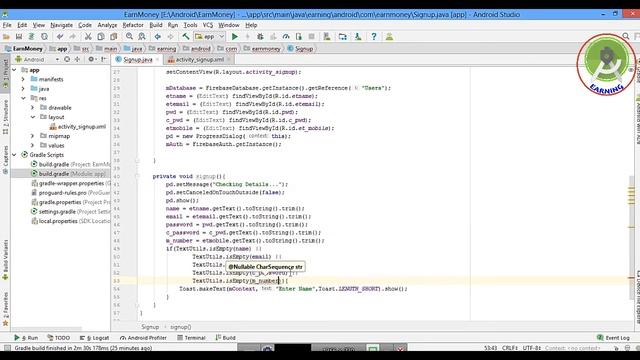640x360 pixels.
Task: Expand the drawable folder
Action: click(33, 107)
